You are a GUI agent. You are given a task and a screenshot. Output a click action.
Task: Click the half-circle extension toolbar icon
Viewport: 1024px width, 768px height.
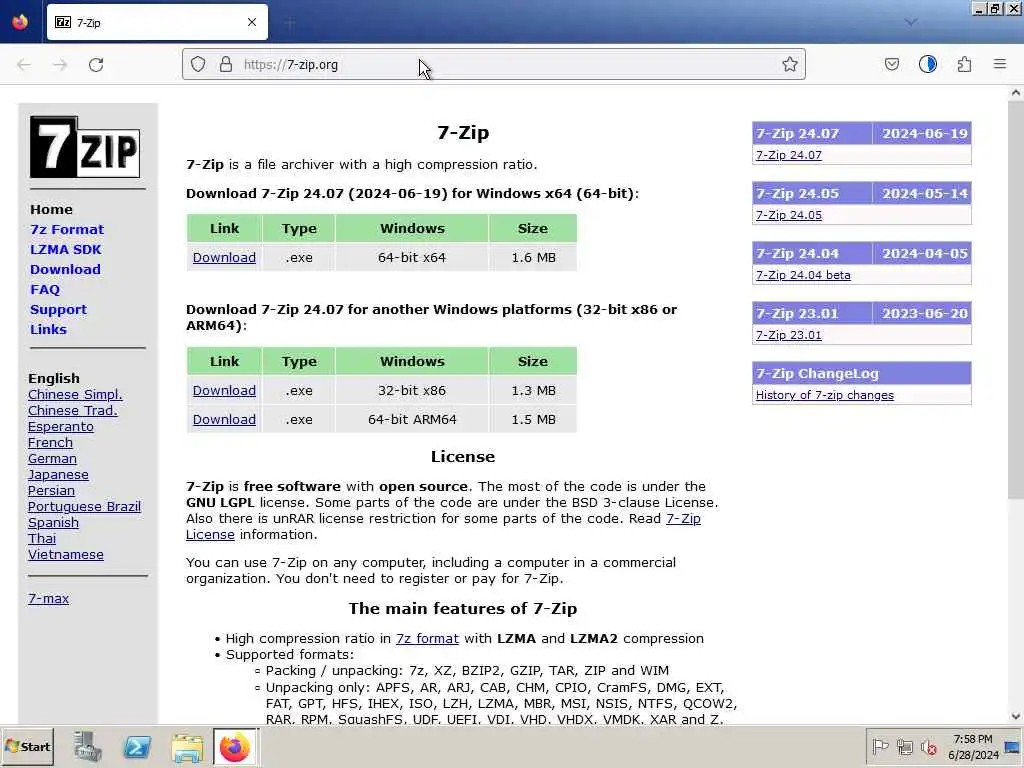pos(928,64)
